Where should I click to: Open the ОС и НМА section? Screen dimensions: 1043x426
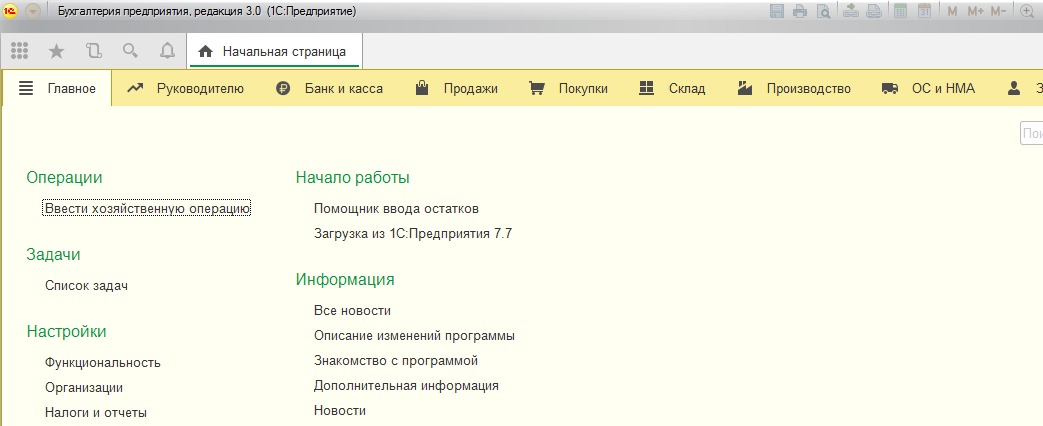click(928, 89)
